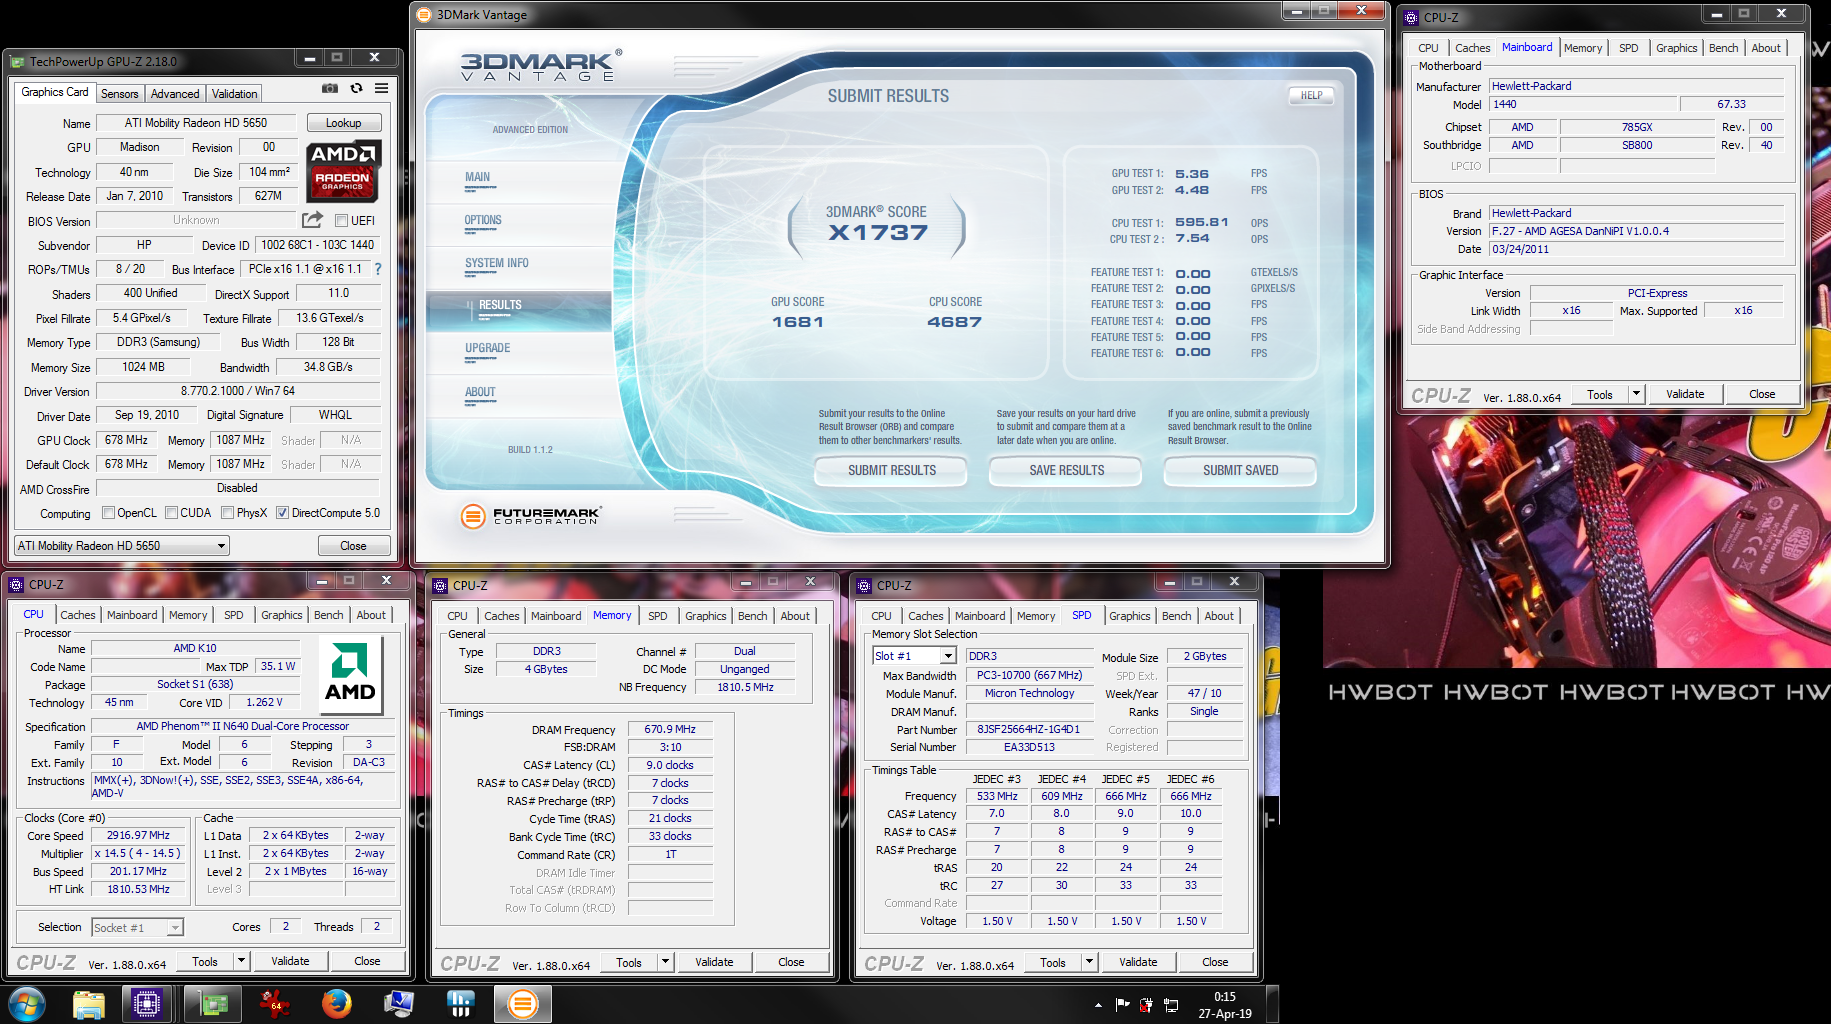This screenshot has width=1831, height=1024.
Task: Open the Tools dropdown arrow in the CPU-Z Memory-tab window
Action: [664, 962]
